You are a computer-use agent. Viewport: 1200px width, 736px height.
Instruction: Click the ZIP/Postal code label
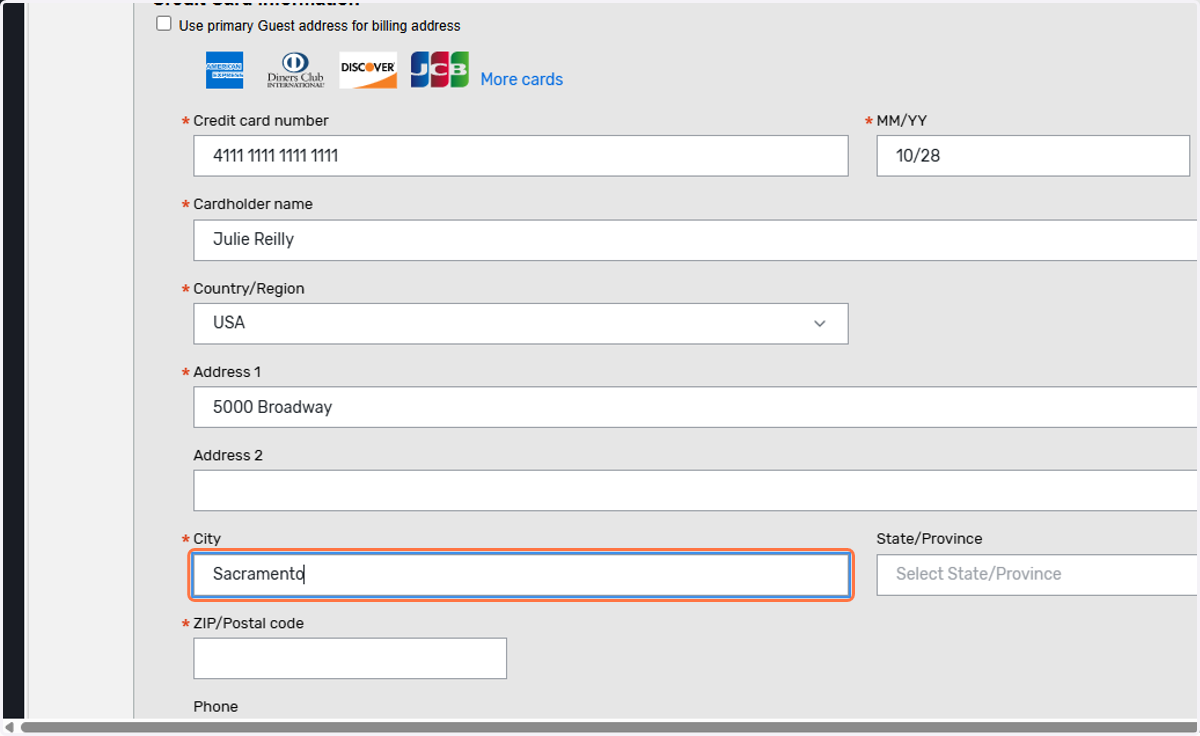click(x=248, y=623)
